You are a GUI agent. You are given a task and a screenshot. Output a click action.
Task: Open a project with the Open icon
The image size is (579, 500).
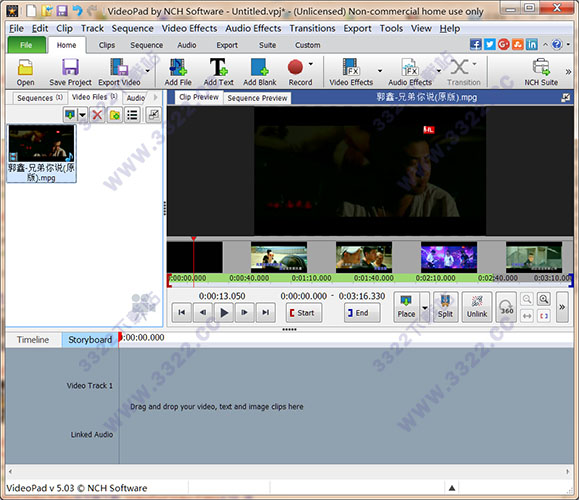pyautogui.click(x=25, y=72)
